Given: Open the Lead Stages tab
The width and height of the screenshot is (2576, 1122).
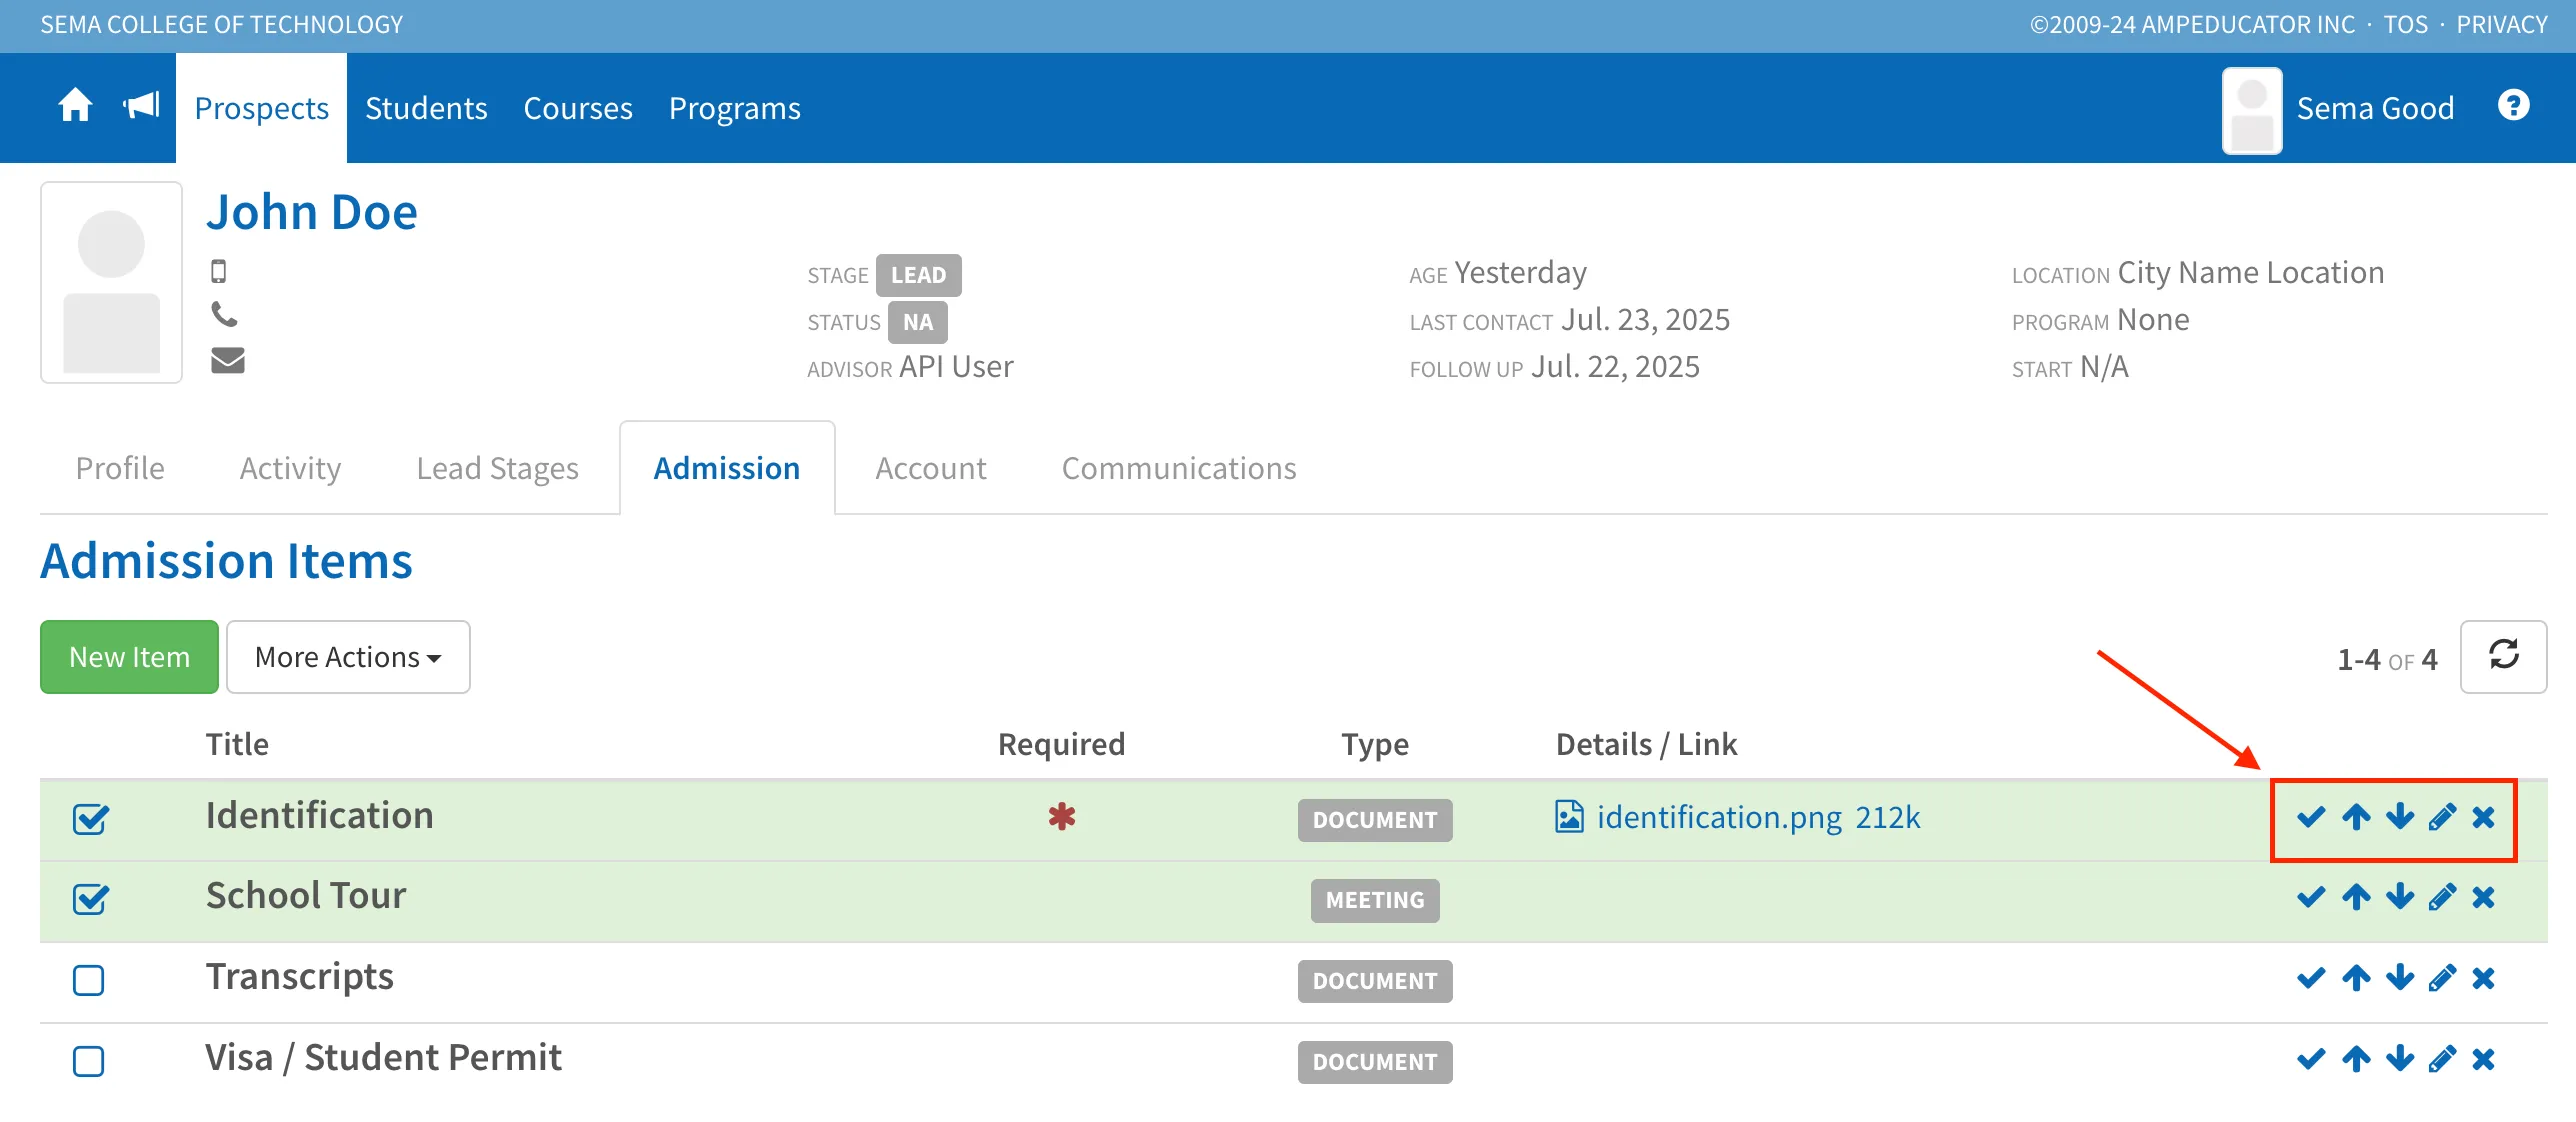Looking at the screenshot, I should click(497, 468).
